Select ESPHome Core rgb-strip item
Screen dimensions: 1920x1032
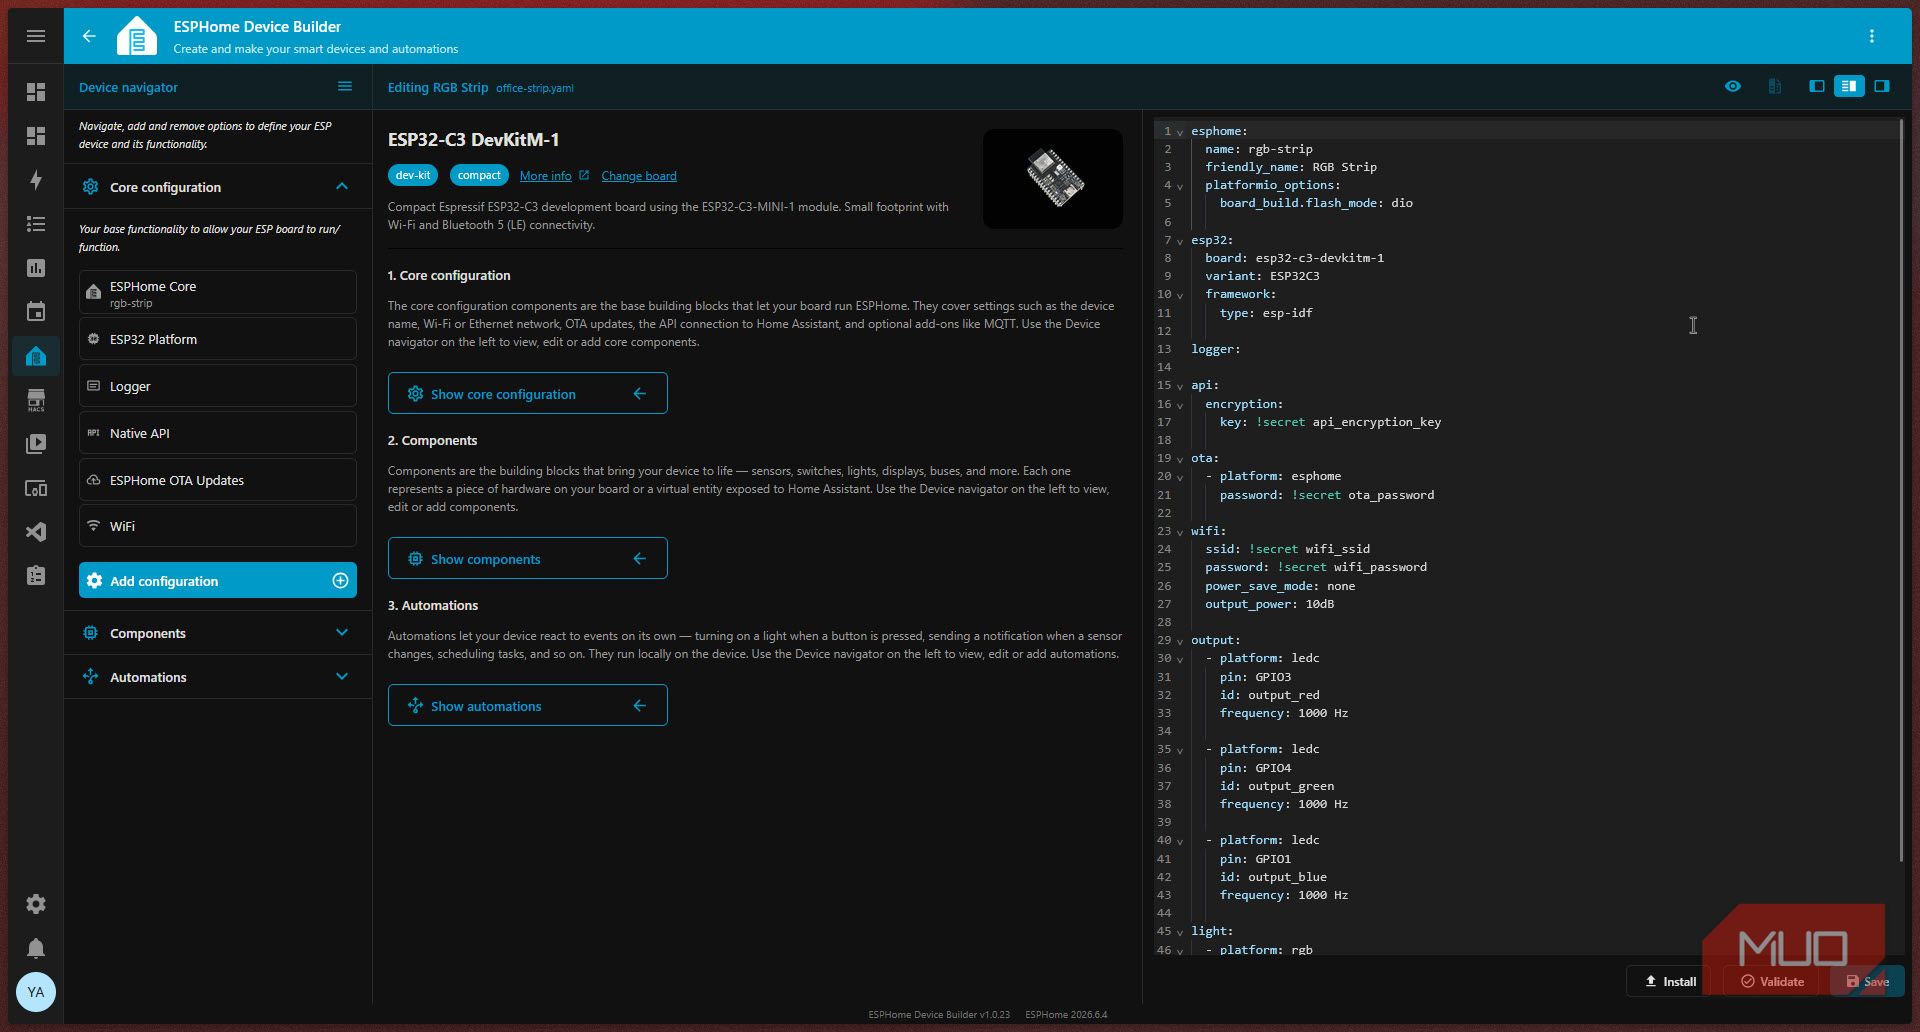(218, 293)
